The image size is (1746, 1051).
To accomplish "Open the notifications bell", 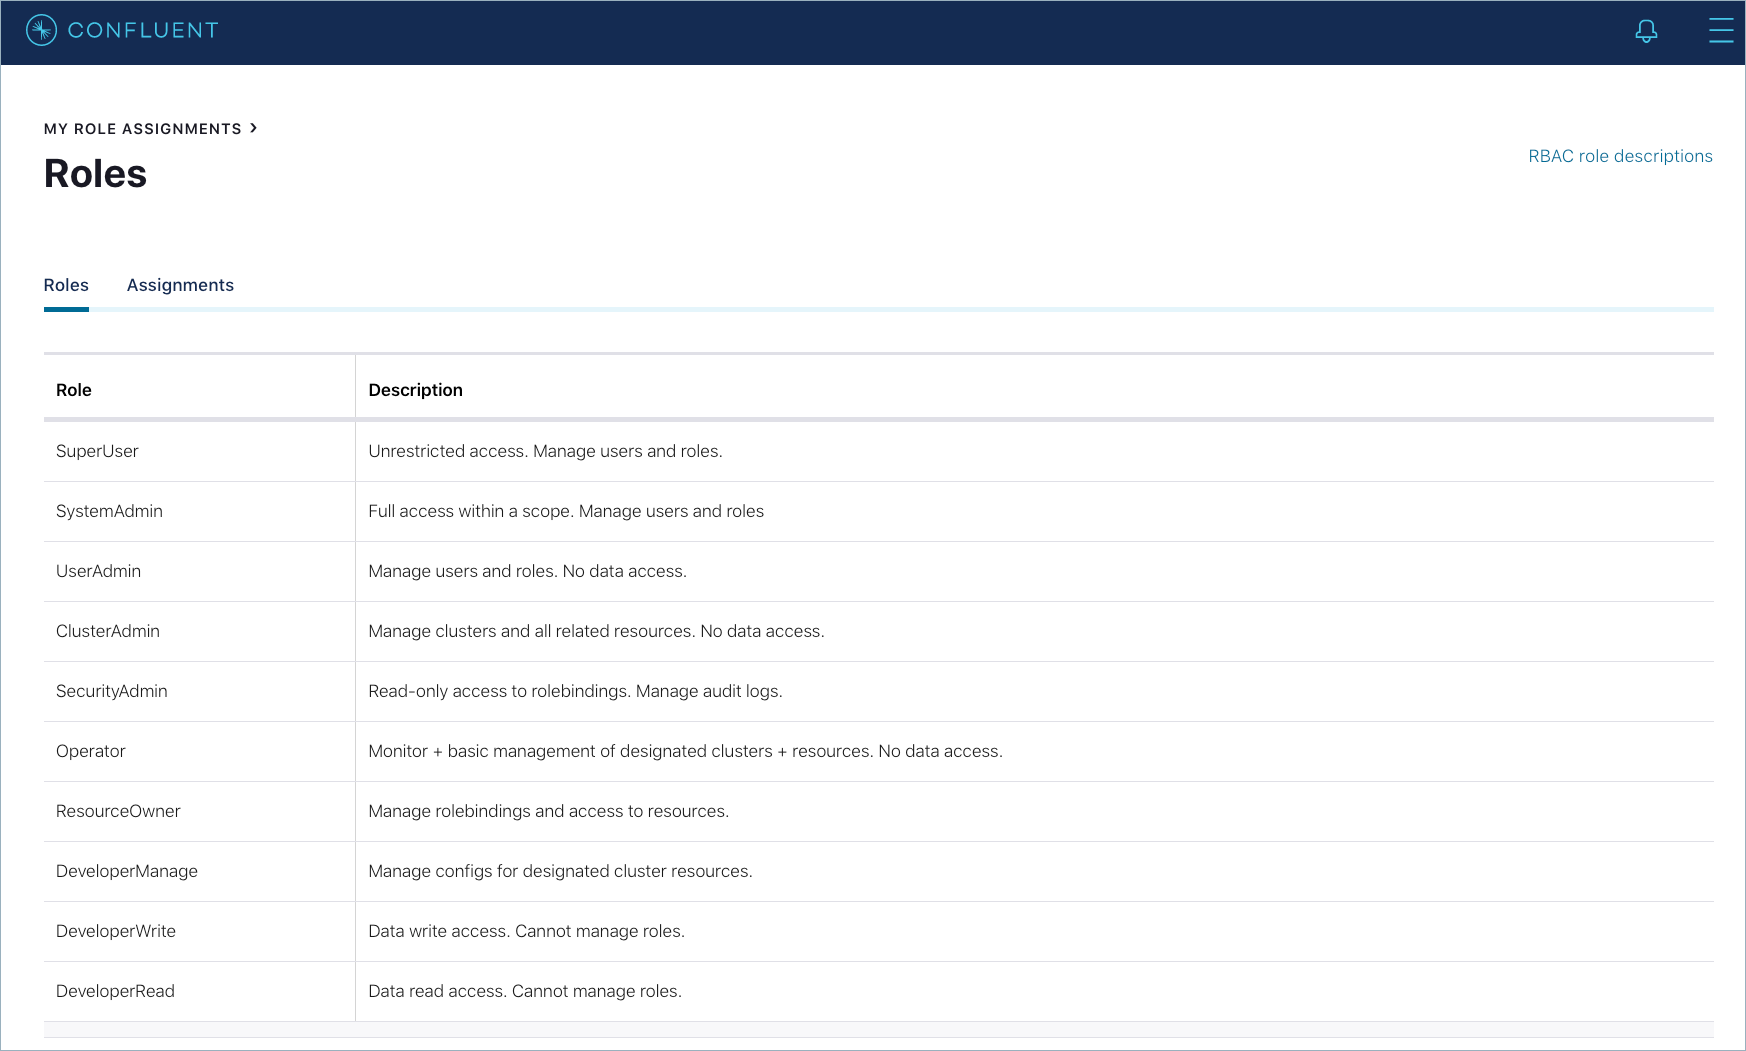I will pyautogui.click(x=1646, y=31).
